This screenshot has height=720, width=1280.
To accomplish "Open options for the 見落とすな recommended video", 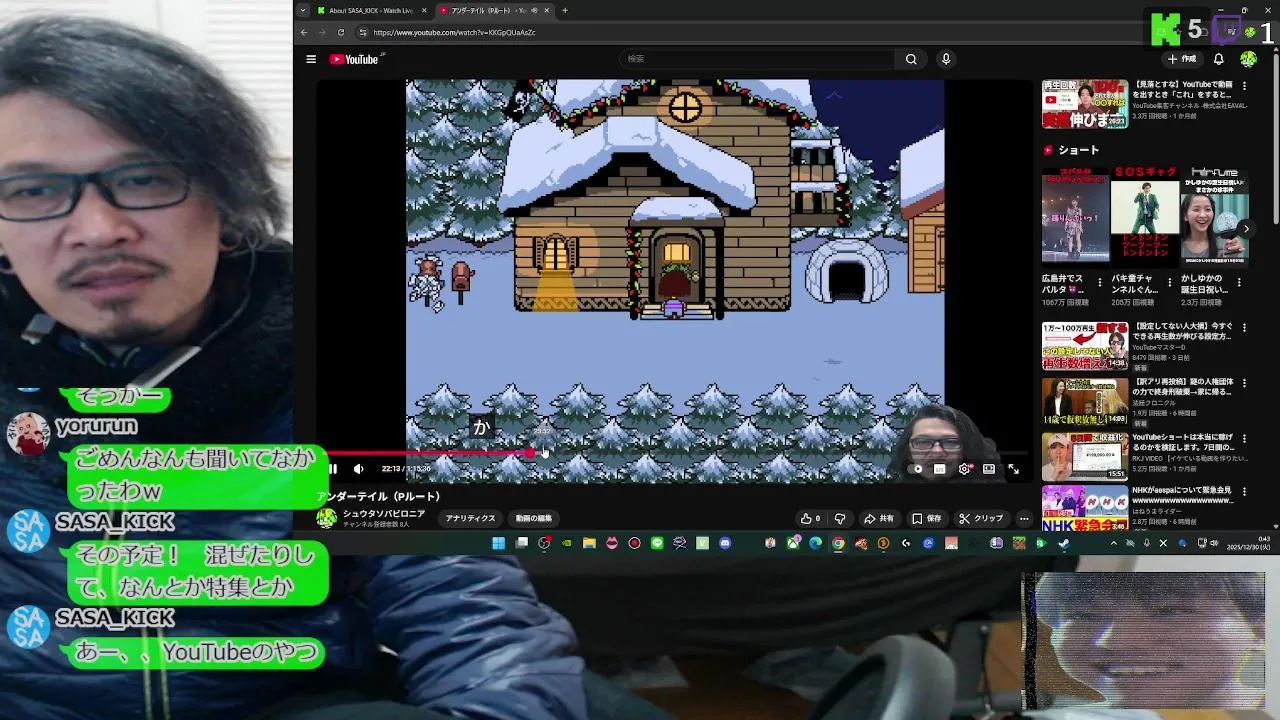I will (x=1244, y=86).
